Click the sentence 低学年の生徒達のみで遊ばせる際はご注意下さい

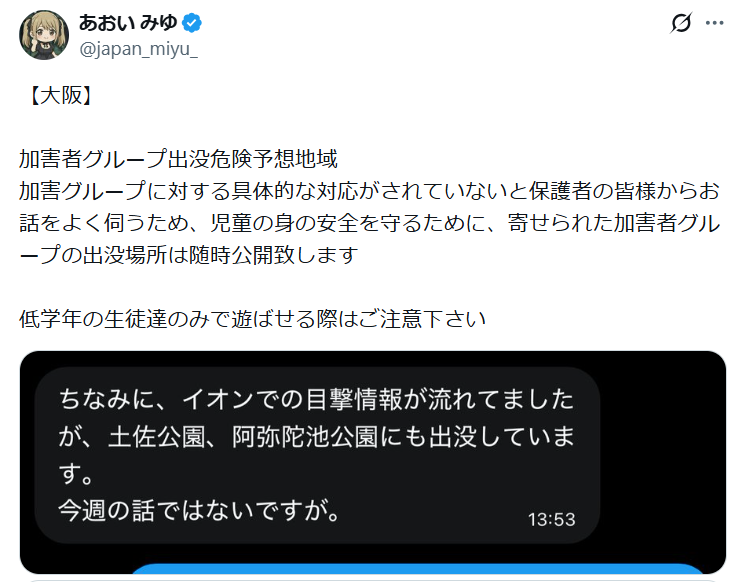pyautogui.click(x=252, y=319)
